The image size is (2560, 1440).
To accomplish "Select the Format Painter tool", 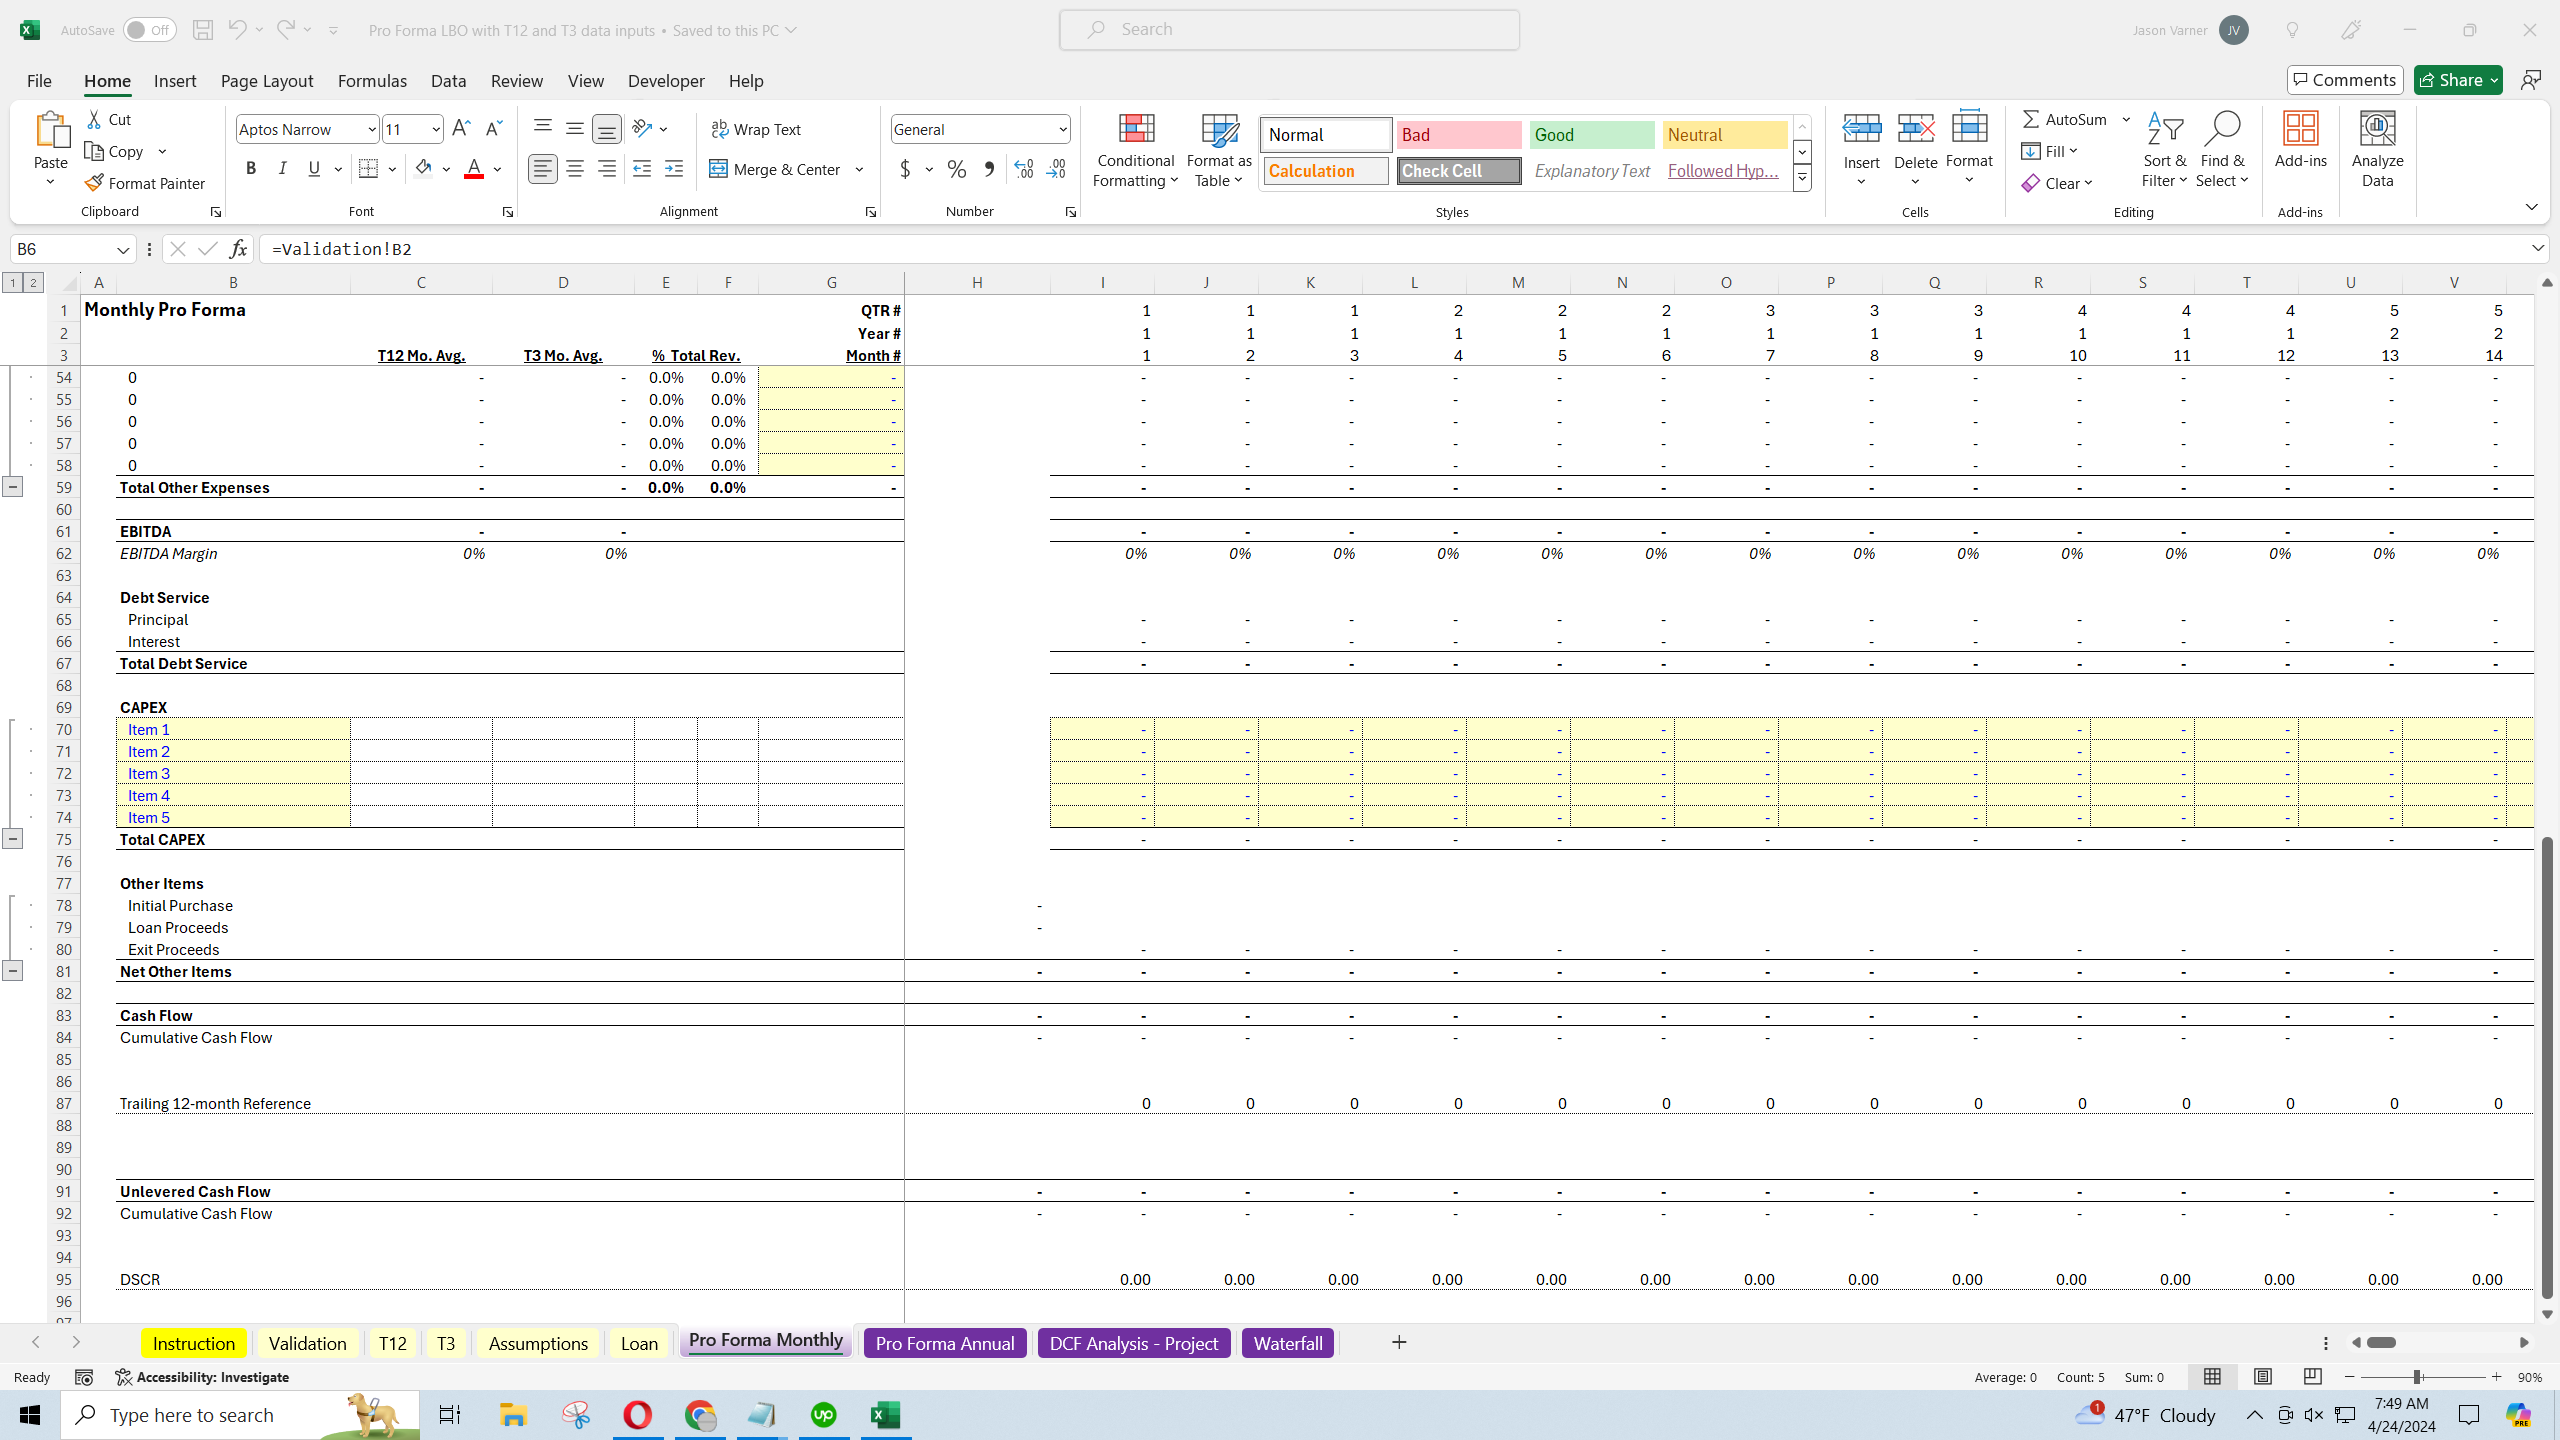I will [146, 182].
